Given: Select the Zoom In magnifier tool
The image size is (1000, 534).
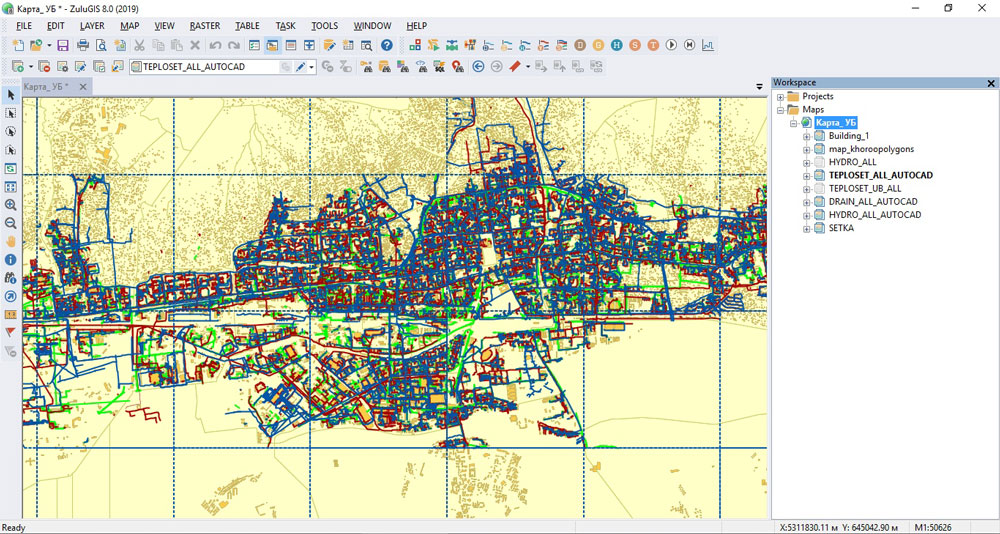Looking at the screenshot, I should 11,205.
